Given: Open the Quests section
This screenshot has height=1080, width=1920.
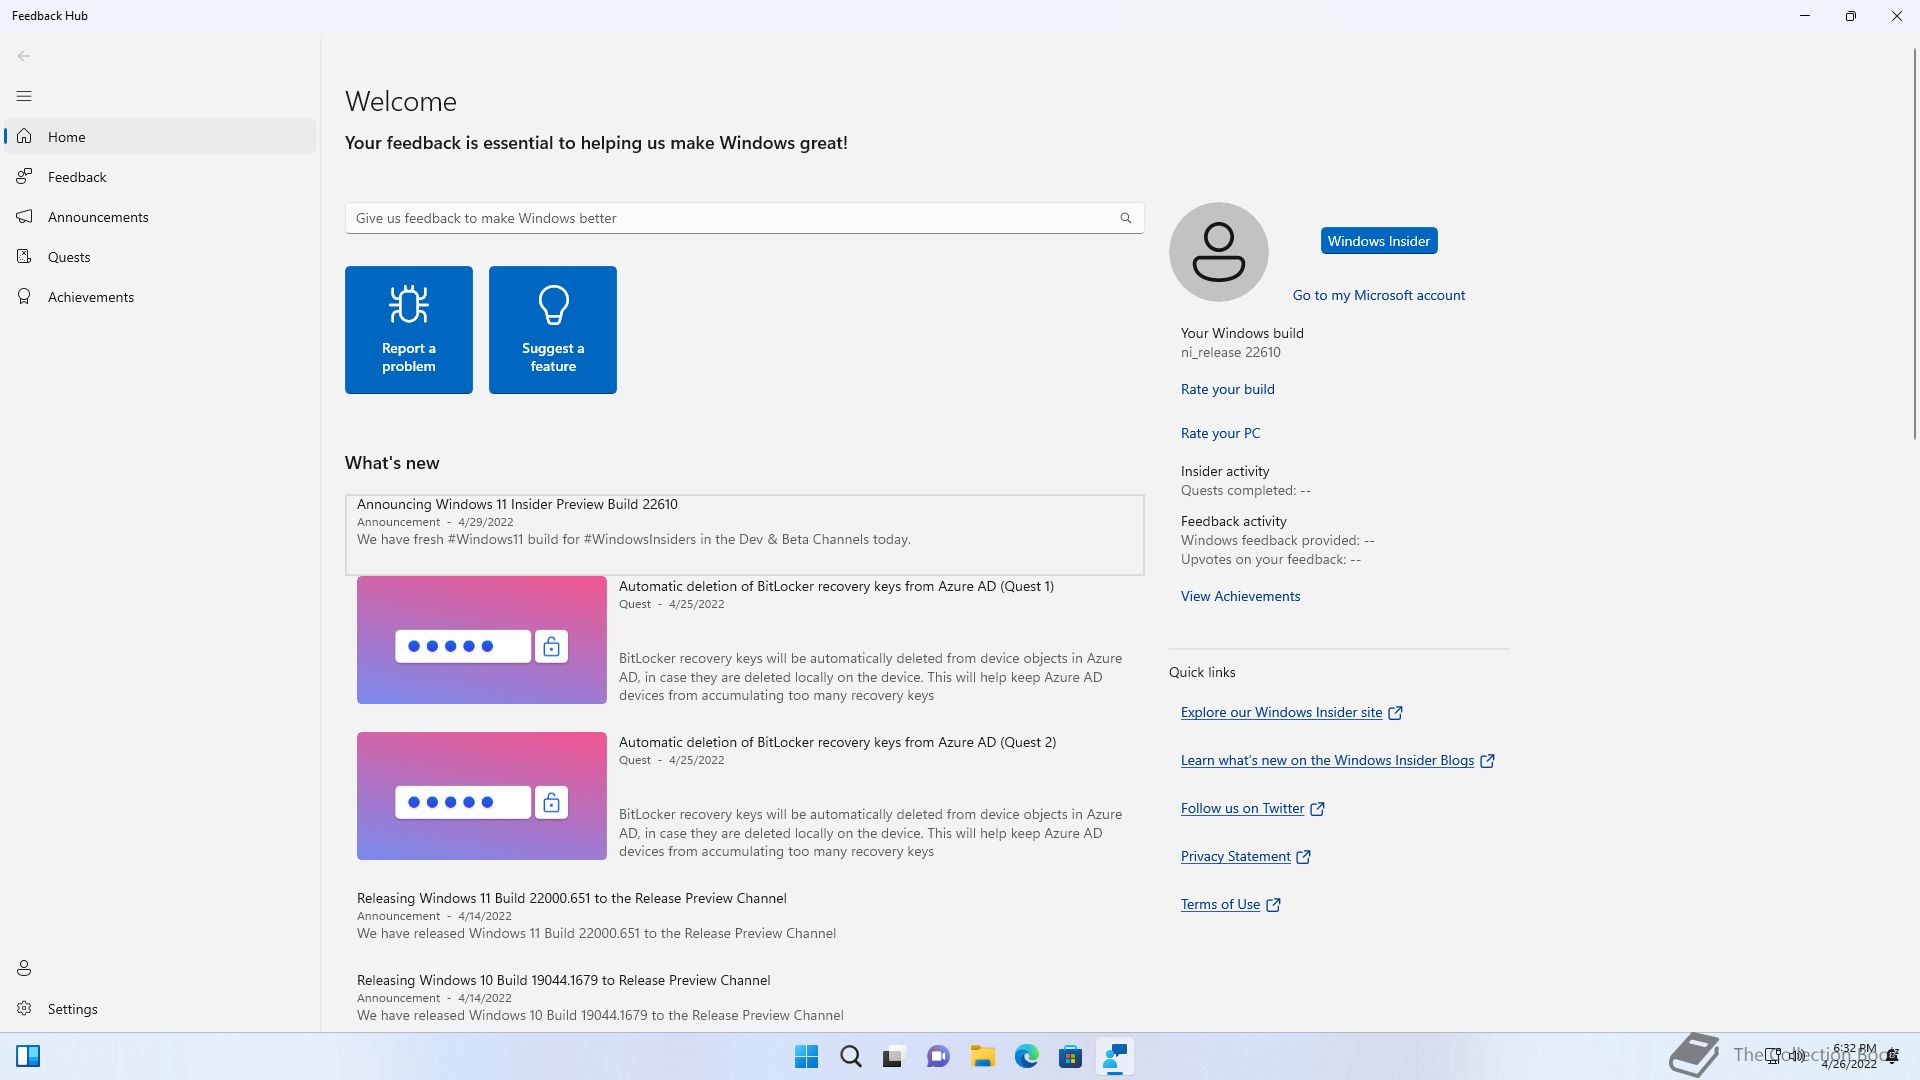Looking at the screenshot, I should tap(160, 257).
